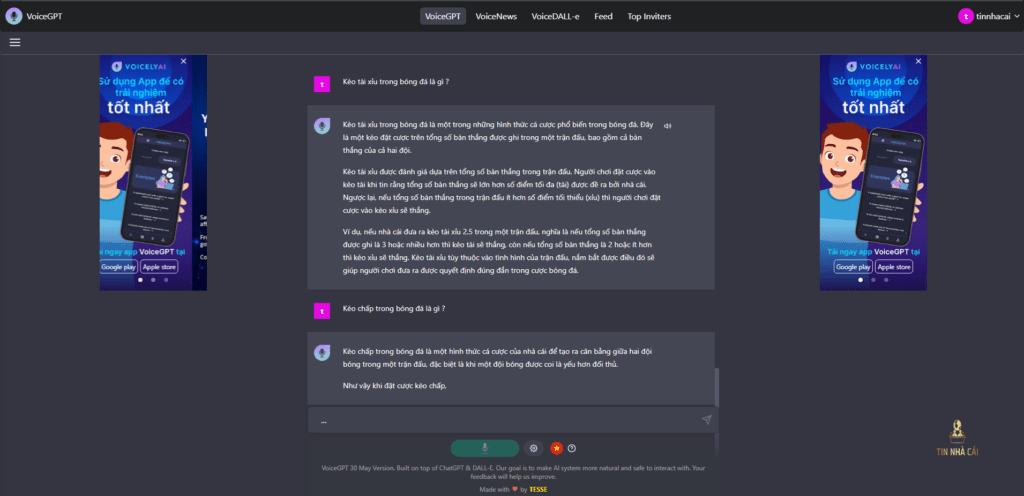Switch to the VoiceNews tab
1024x496 pixels.
495,16
